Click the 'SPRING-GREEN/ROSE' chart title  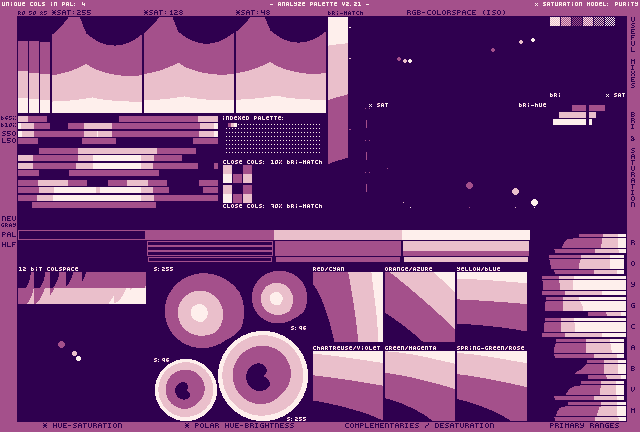pos(491,348)
